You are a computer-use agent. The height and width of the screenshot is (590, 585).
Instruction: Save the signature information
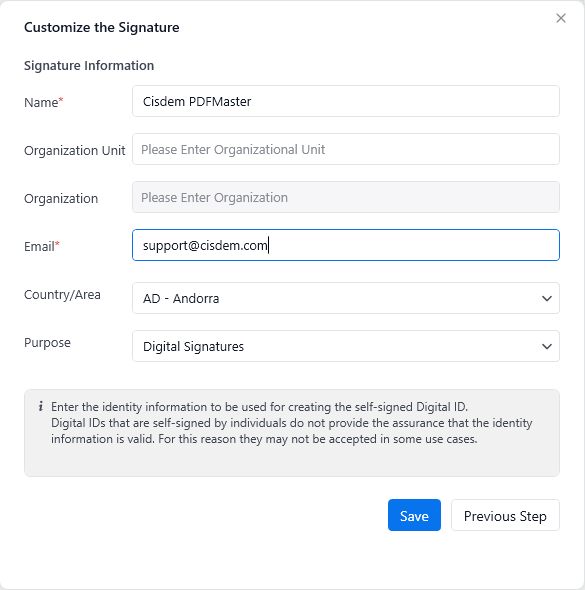point(414,515)
